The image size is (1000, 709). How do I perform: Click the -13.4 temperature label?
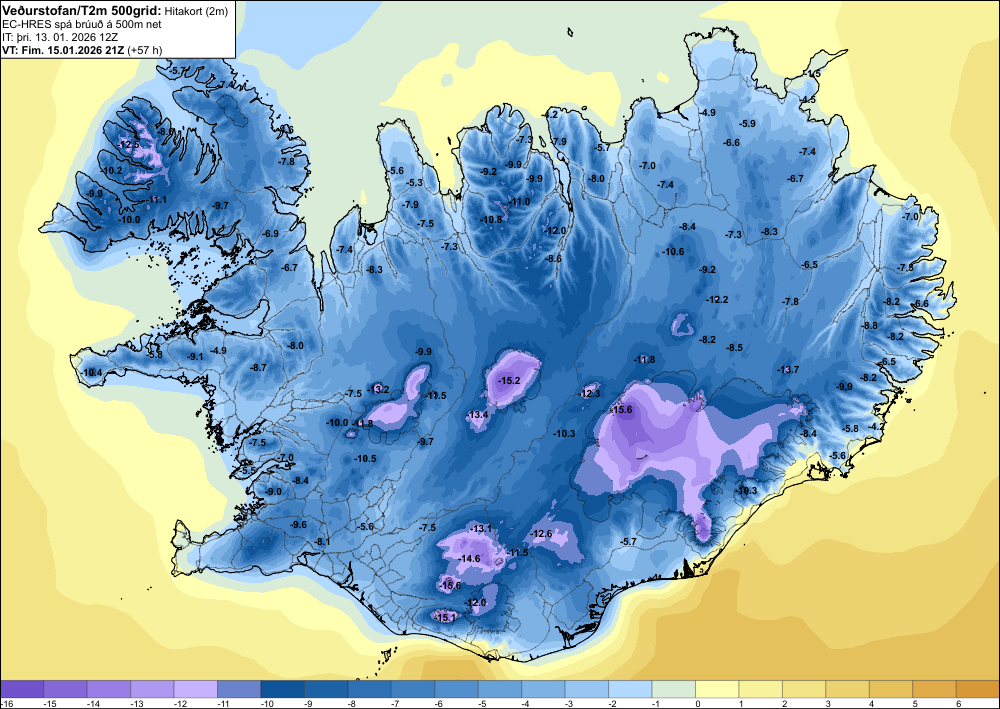coord(478,414)
